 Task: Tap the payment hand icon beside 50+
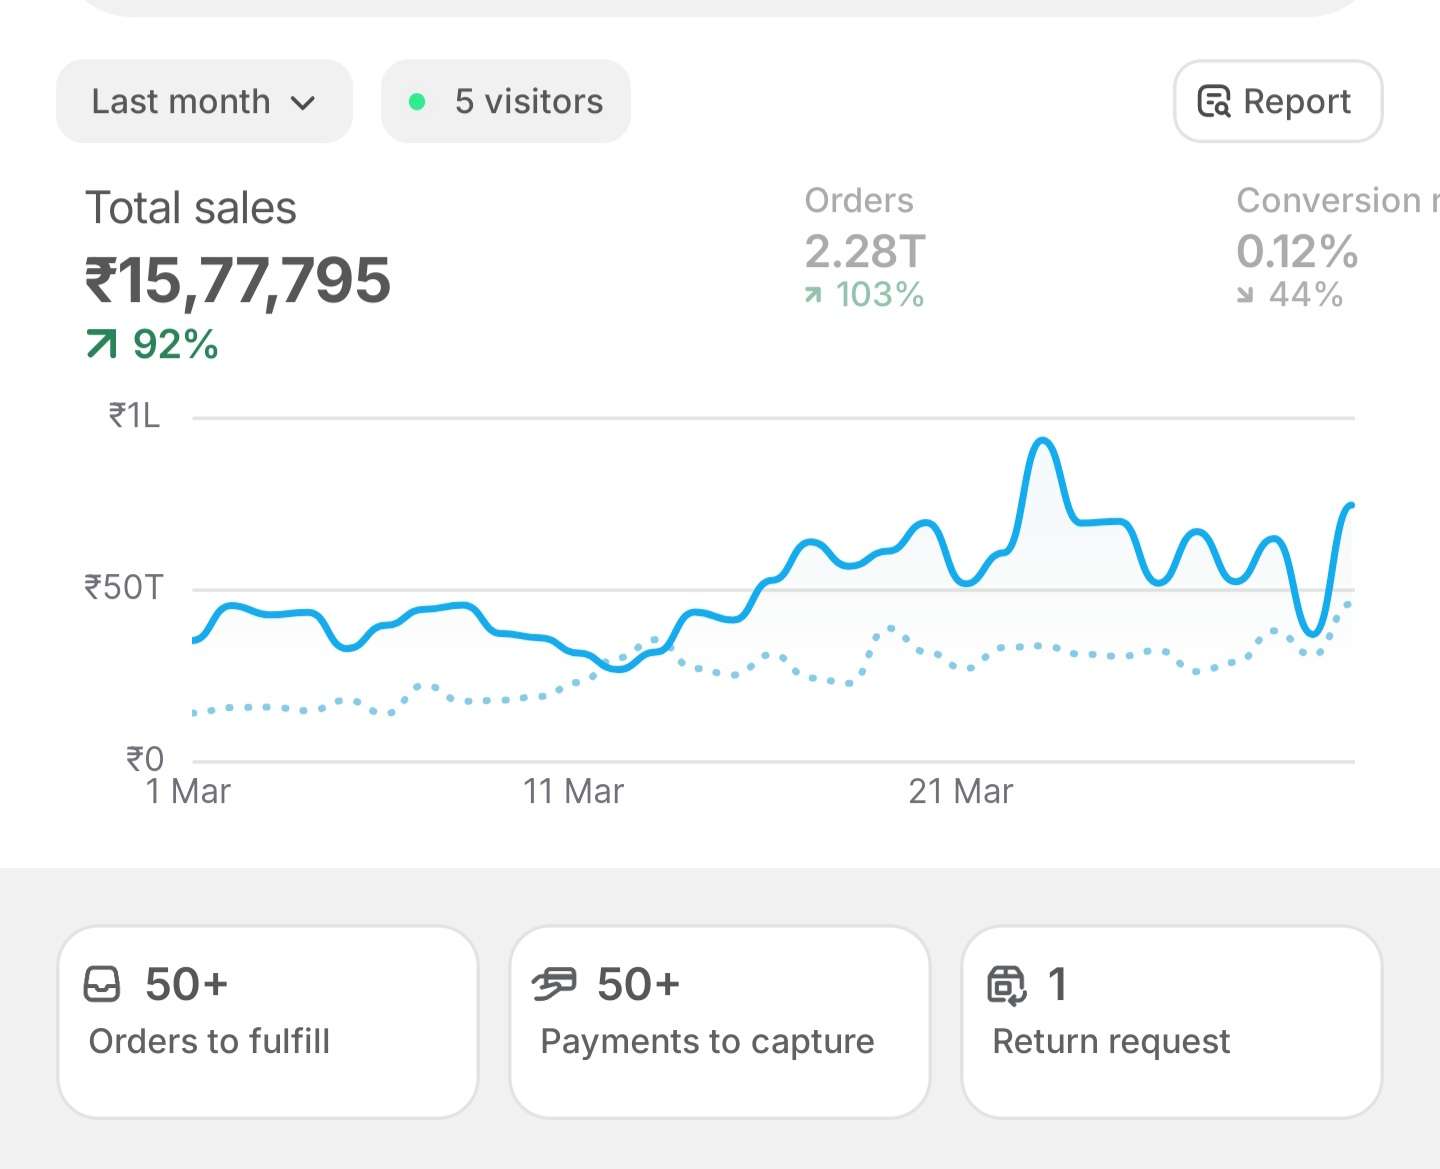tap(554, 984)
